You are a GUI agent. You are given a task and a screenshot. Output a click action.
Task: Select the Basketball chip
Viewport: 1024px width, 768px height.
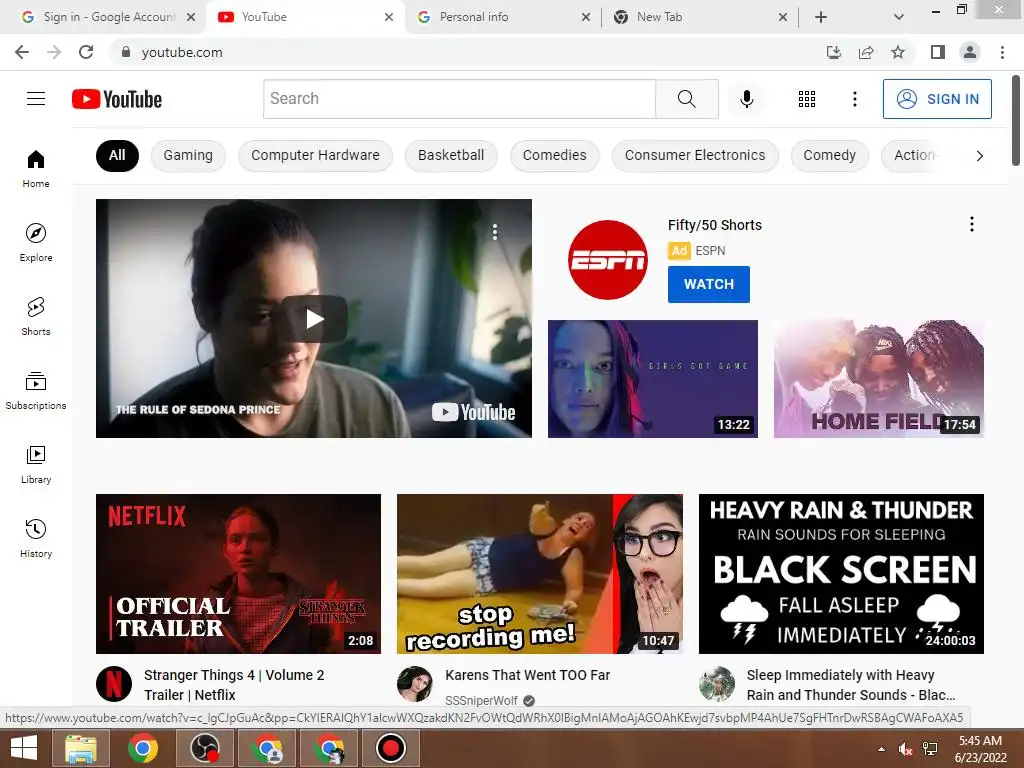point(451,155)
